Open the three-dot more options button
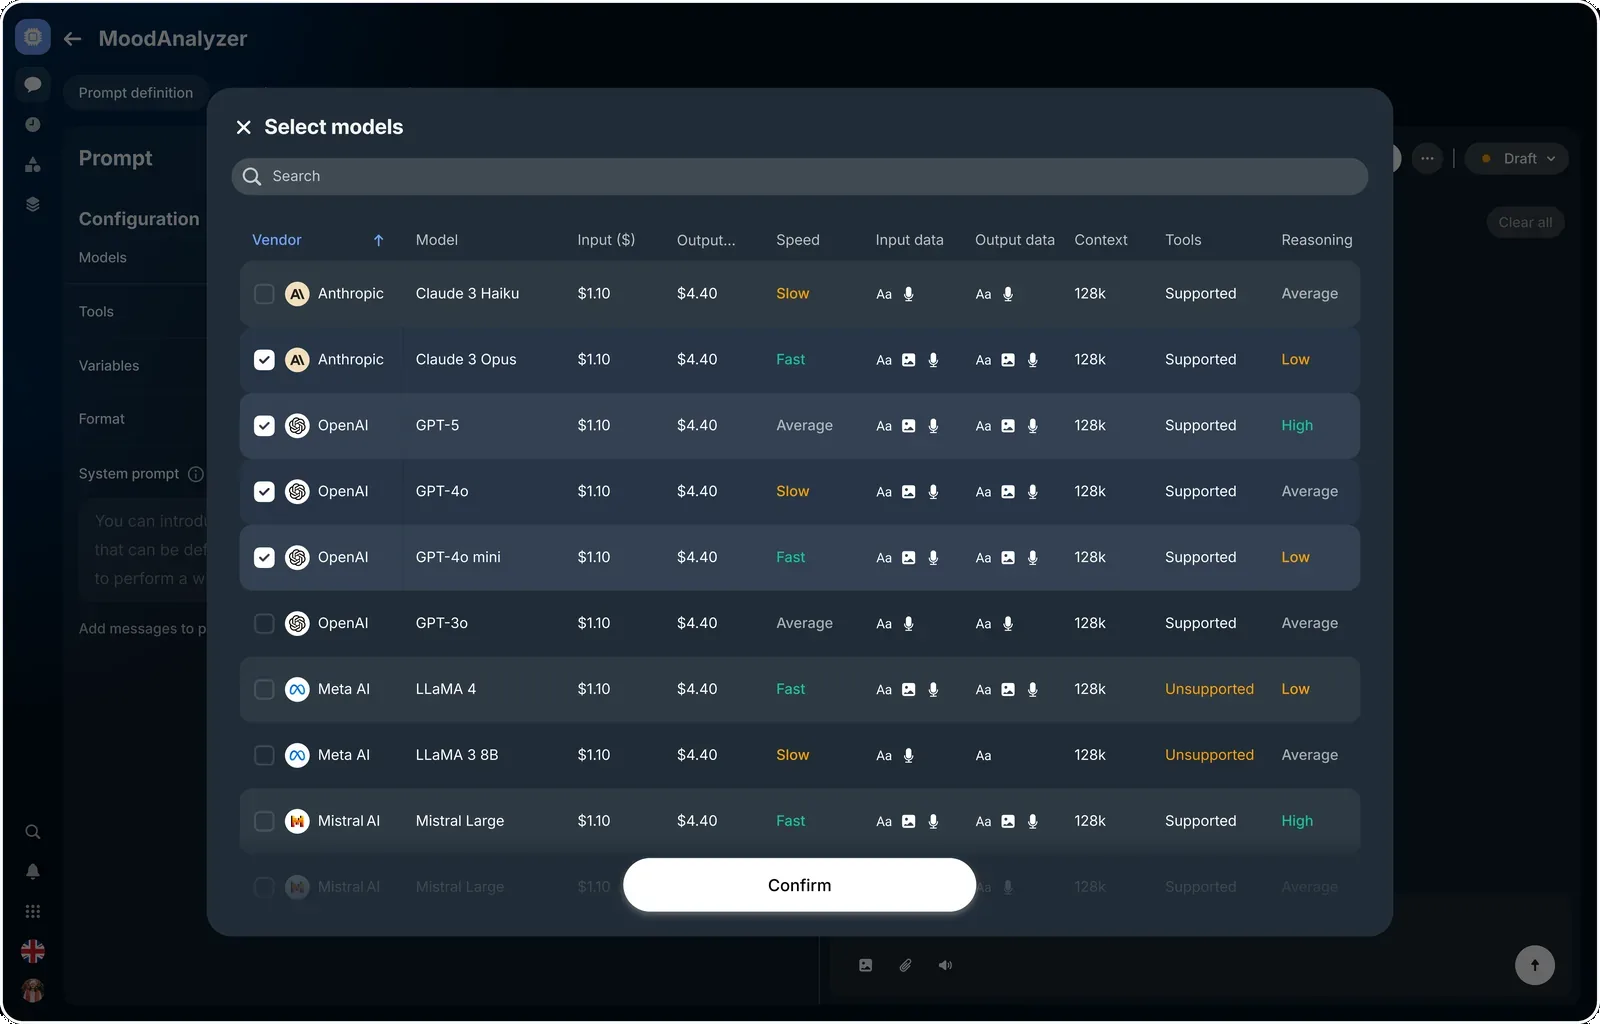 pyautogui.click(x=1427, y=159)
